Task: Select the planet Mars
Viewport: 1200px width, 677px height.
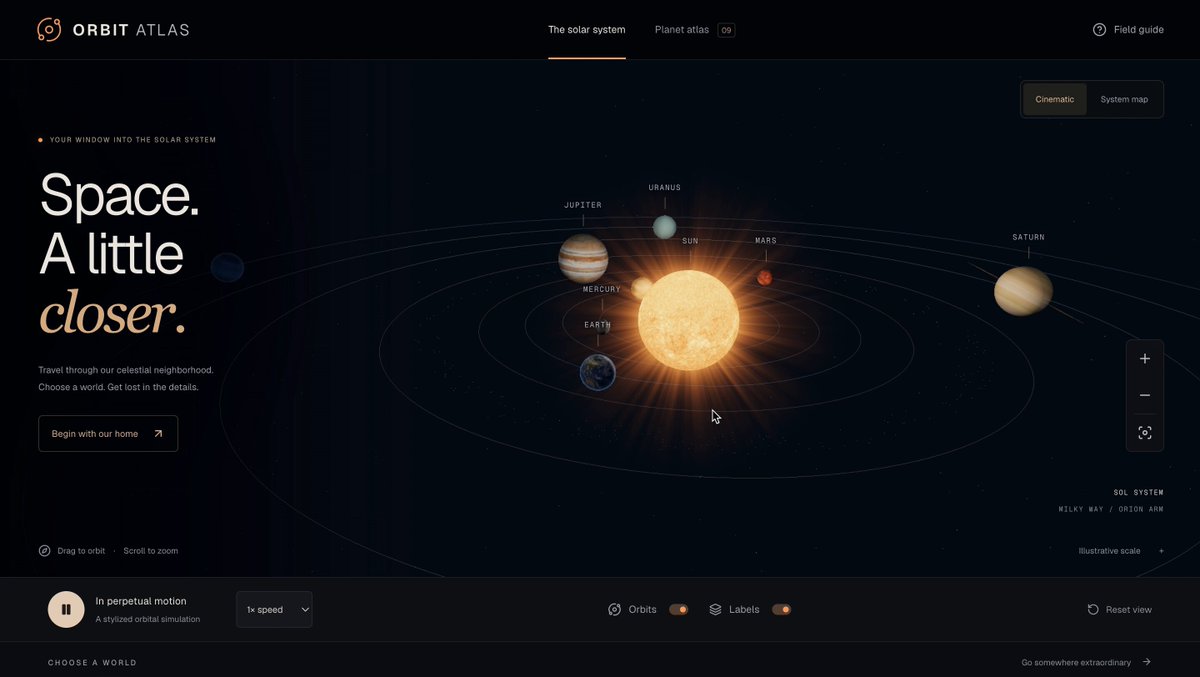Action: (x=764, y=278)
